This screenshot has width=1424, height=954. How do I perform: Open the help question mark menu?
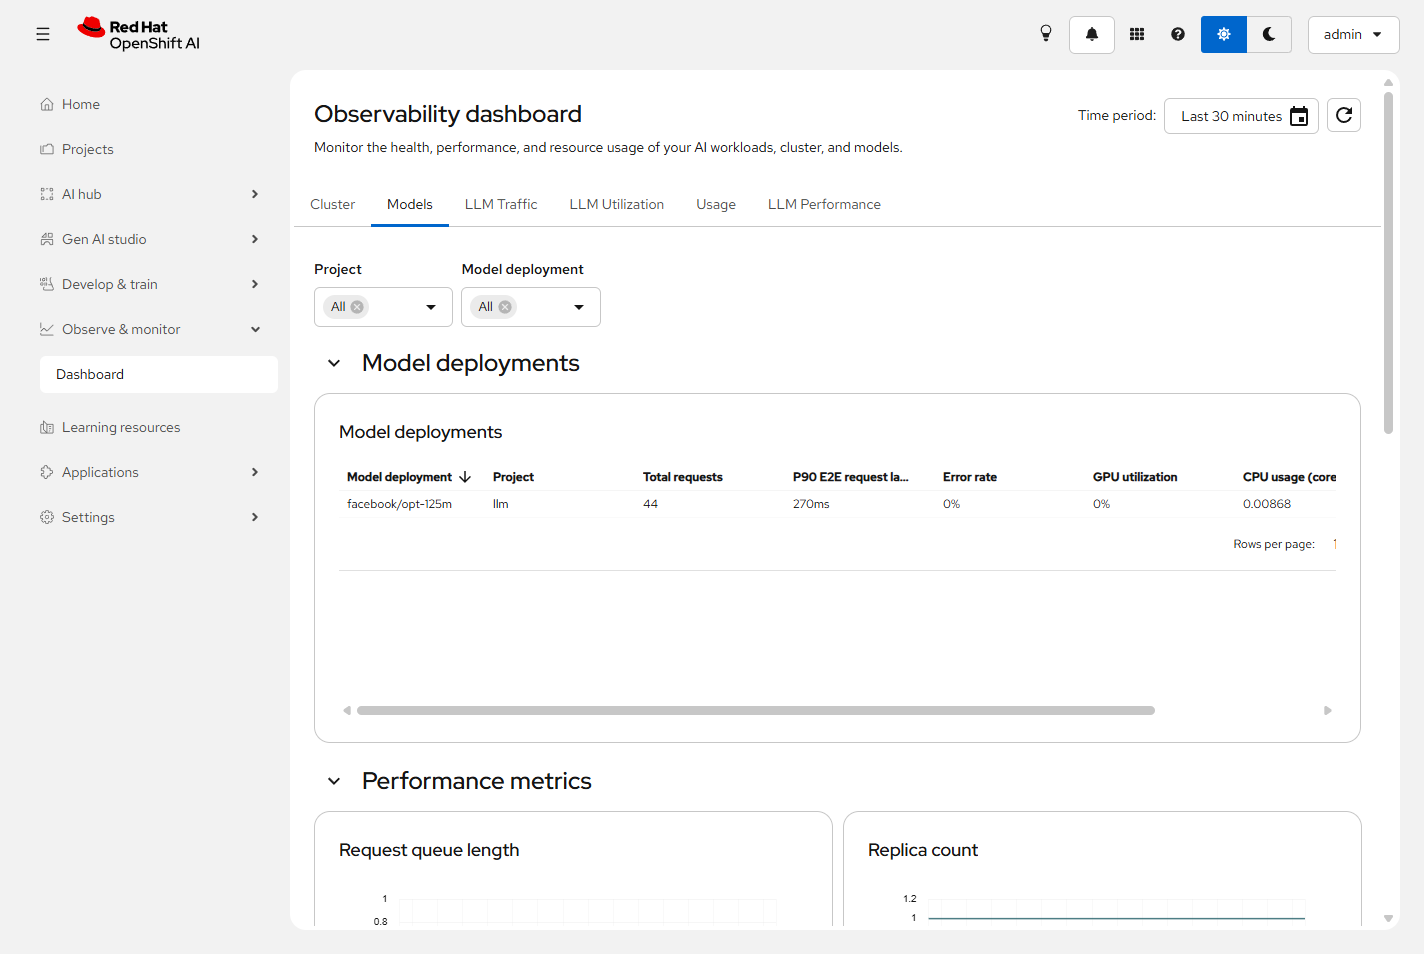point(1178,34)
